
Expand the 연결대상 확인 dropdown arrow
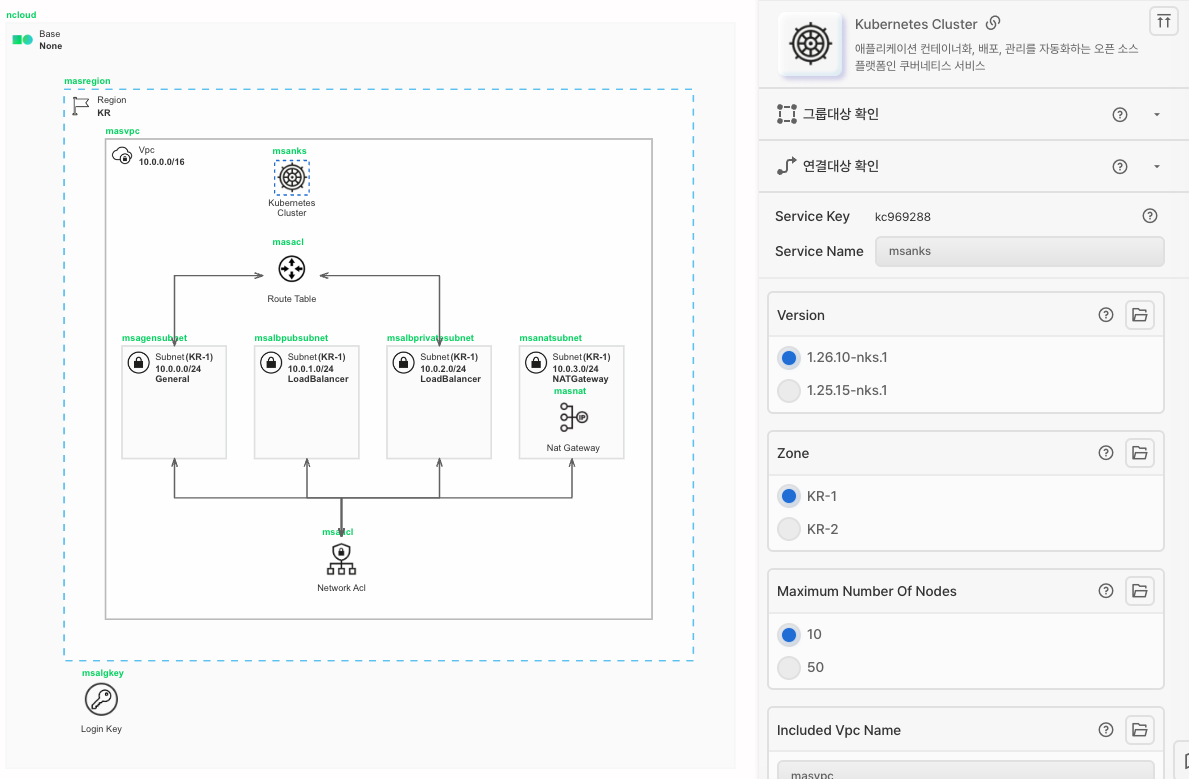coord(1156,167)
